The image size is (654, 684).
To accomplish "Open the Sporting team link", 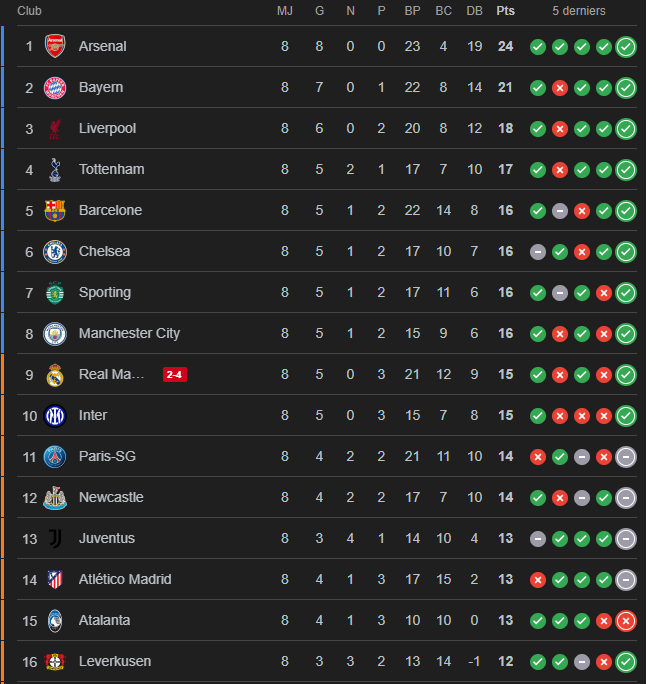I will point(104,292).
